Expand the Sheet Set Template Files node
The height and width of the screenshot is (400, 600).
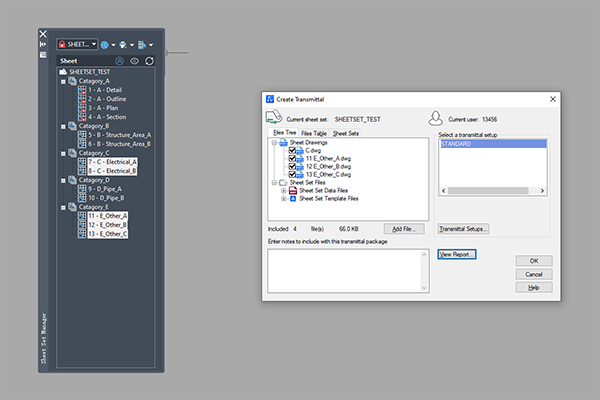[284, 199]
